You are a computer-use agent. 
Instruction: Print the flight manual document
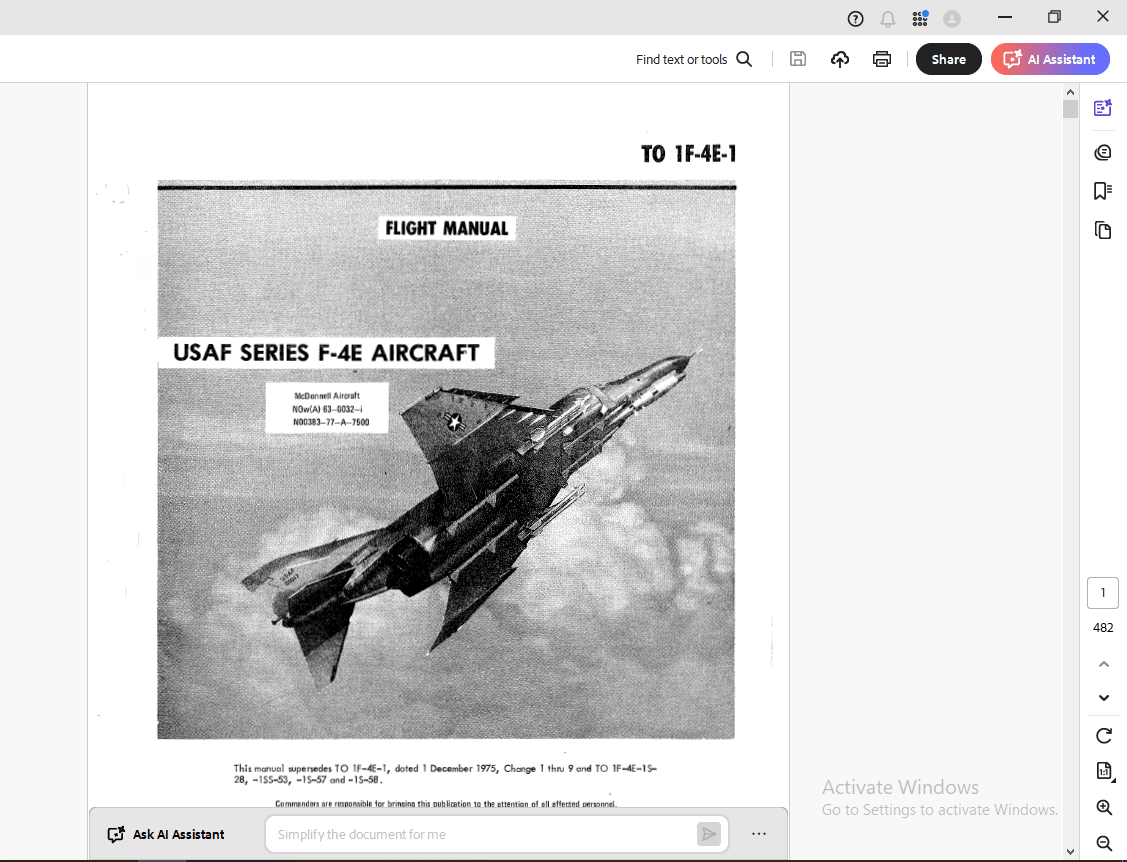tap(881, 58)
